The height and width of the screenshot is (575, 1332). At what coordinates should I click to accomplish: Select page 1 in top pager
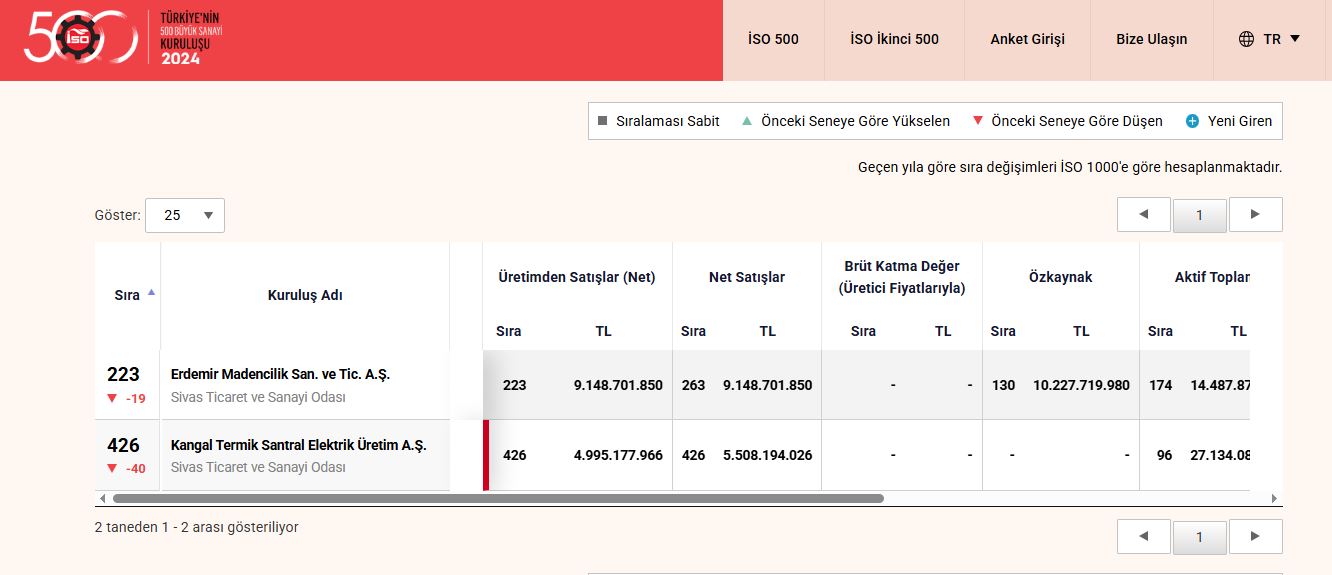click(1199, 215)
